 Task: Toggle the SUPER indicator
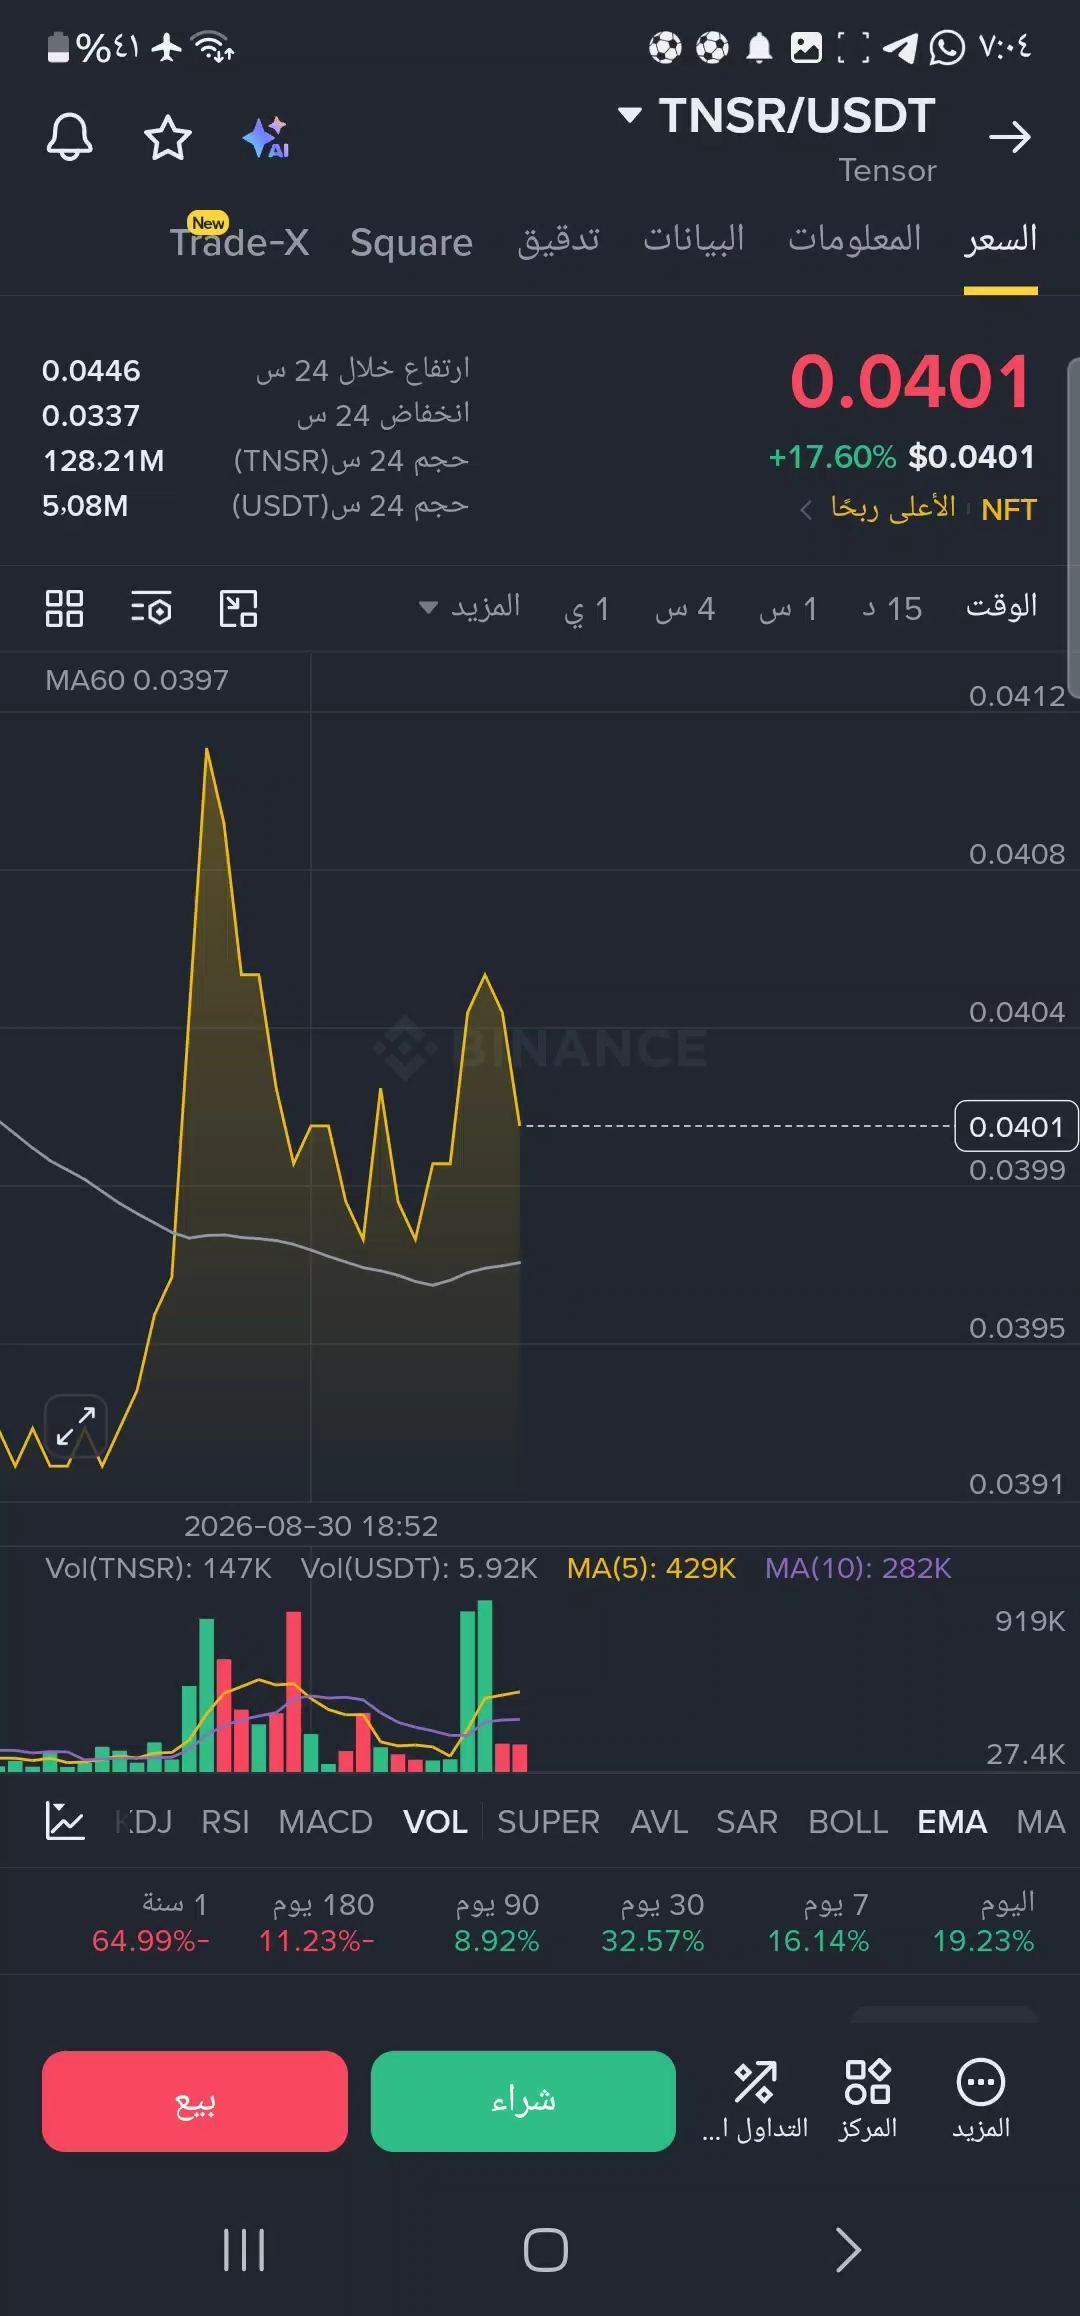tap(548, 1821)
